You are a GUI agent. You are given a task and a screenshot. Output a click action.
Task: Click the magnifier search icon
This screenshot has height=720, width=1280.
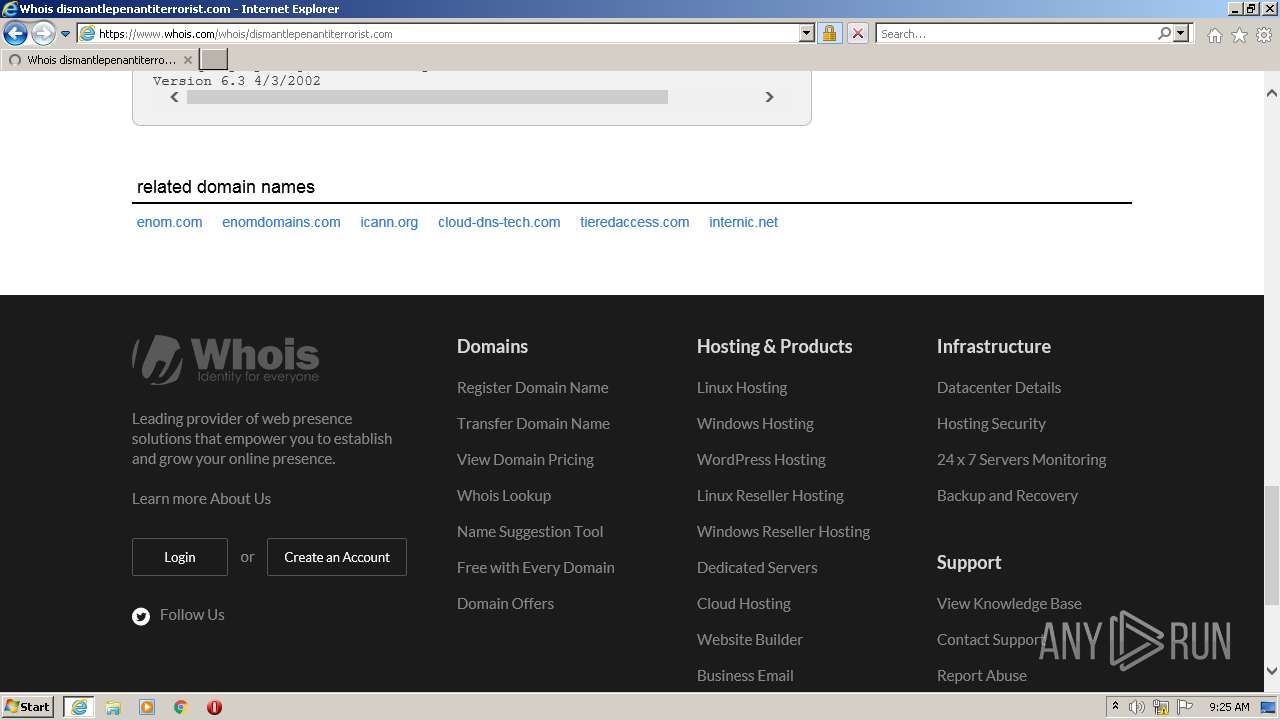(x=1164, y=33)
